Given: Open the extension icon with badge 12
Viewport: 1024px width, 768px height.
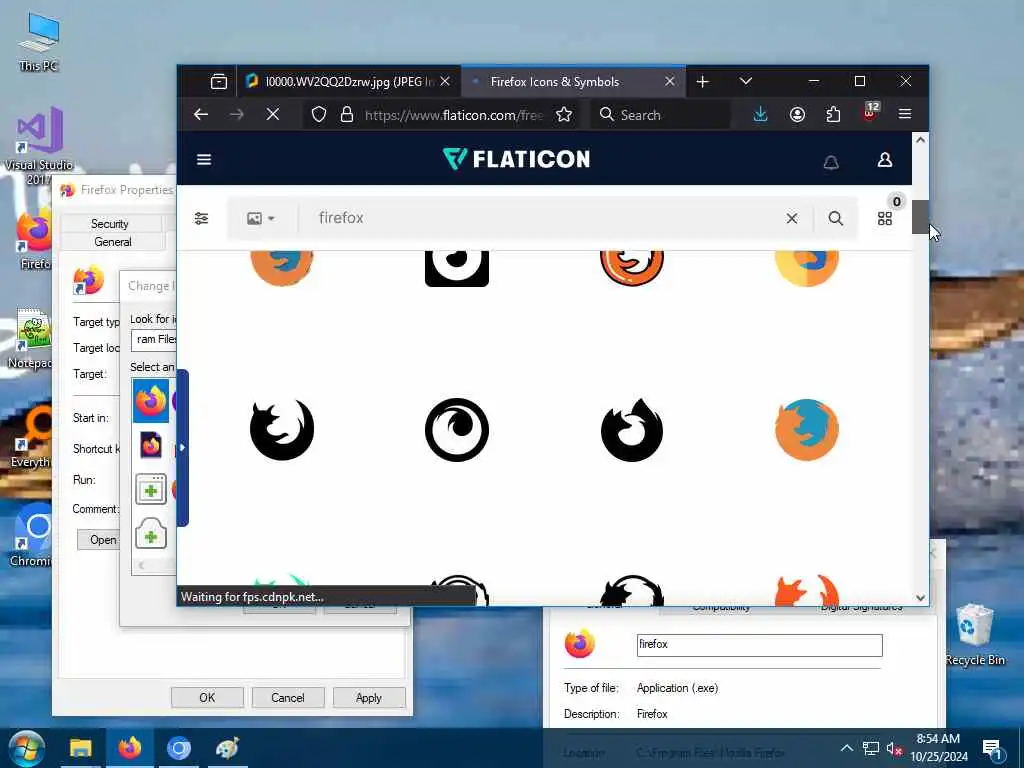Looking at the screenshot, I should point(871,112).
